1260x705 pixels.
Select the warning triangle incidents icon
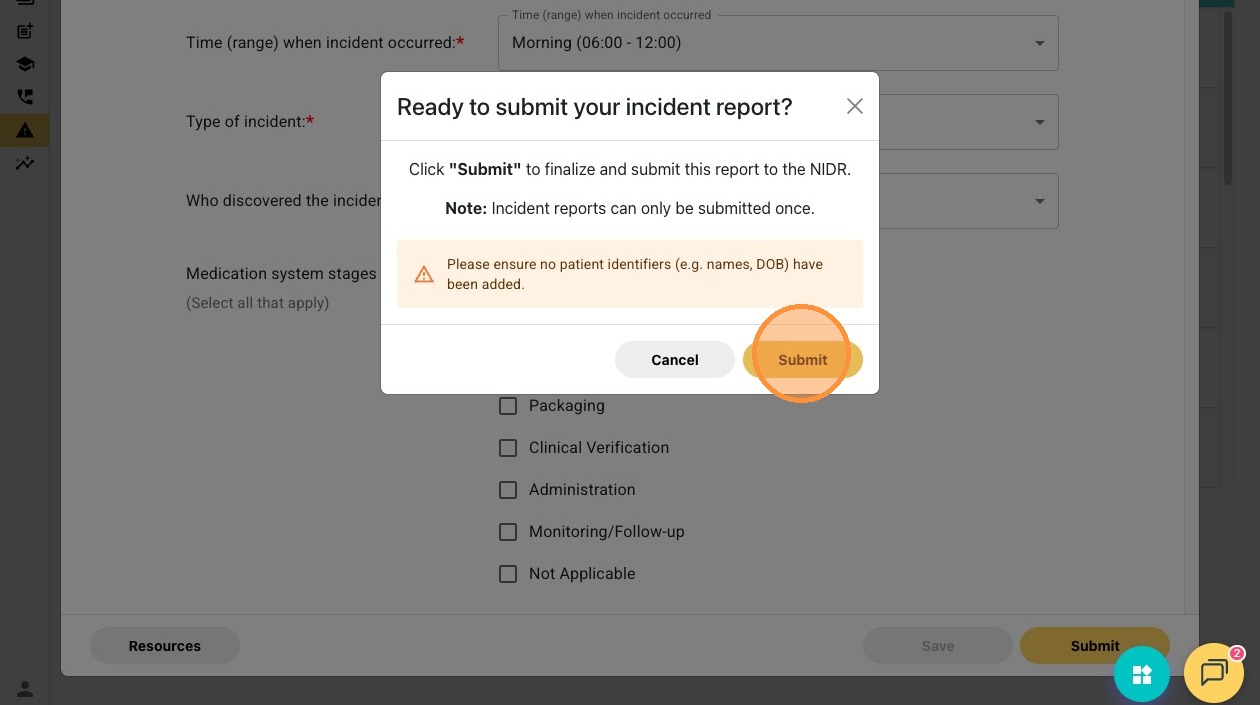tap(25, 130)
